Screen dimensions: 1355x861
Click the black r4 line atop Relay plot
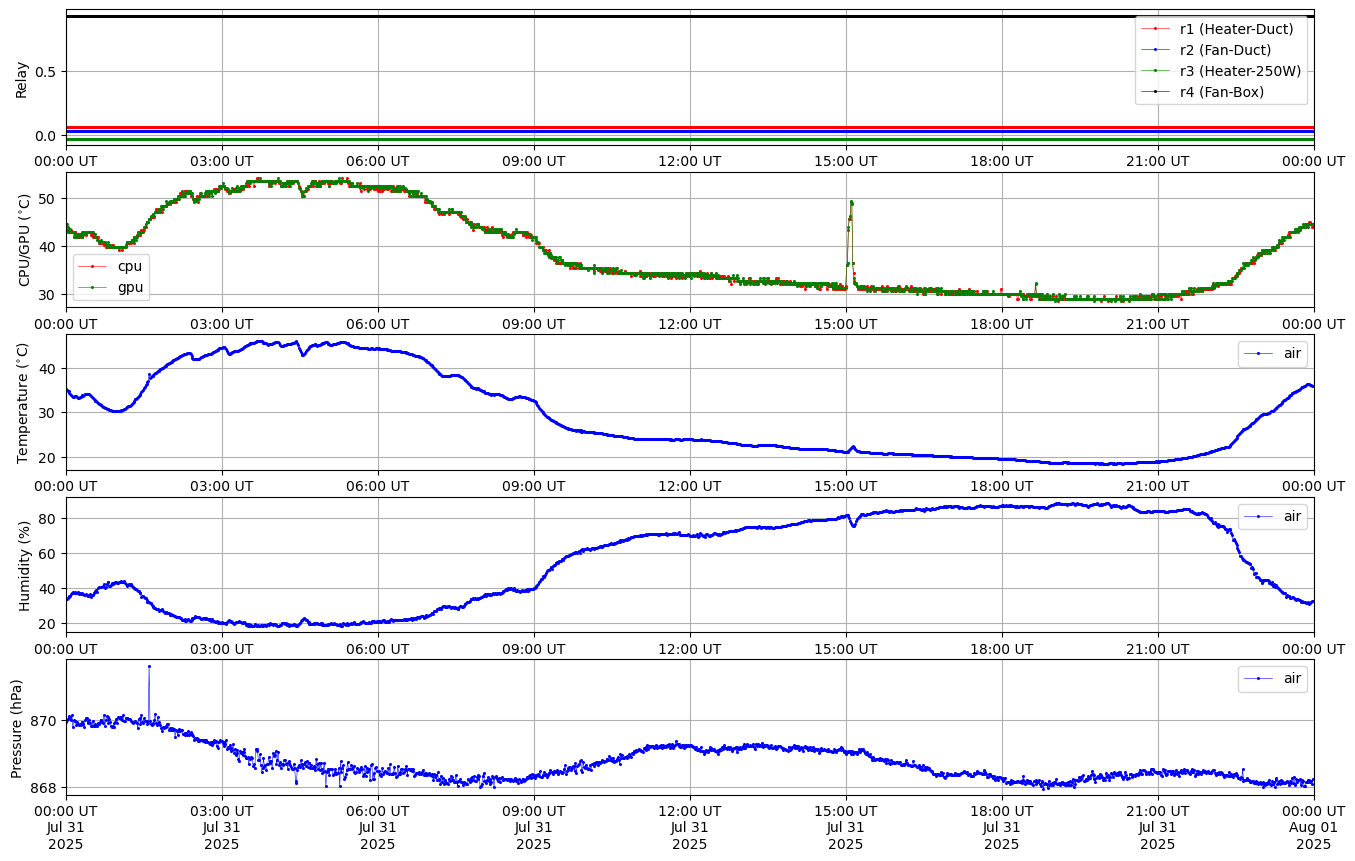coord(690,16)
